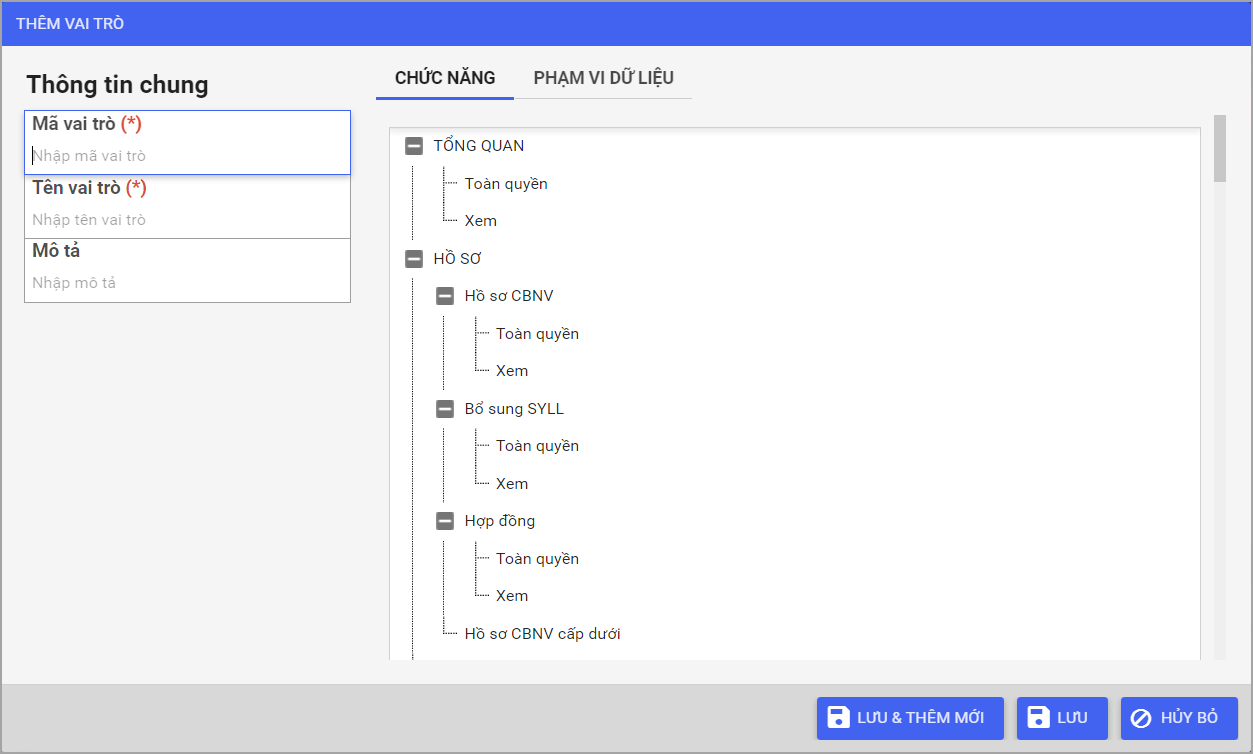Open the PHẠM VI DỮ LIỆU tab
Image resolution: width=1253 pixels, height=754 pixels.
(x=603, y=78)
